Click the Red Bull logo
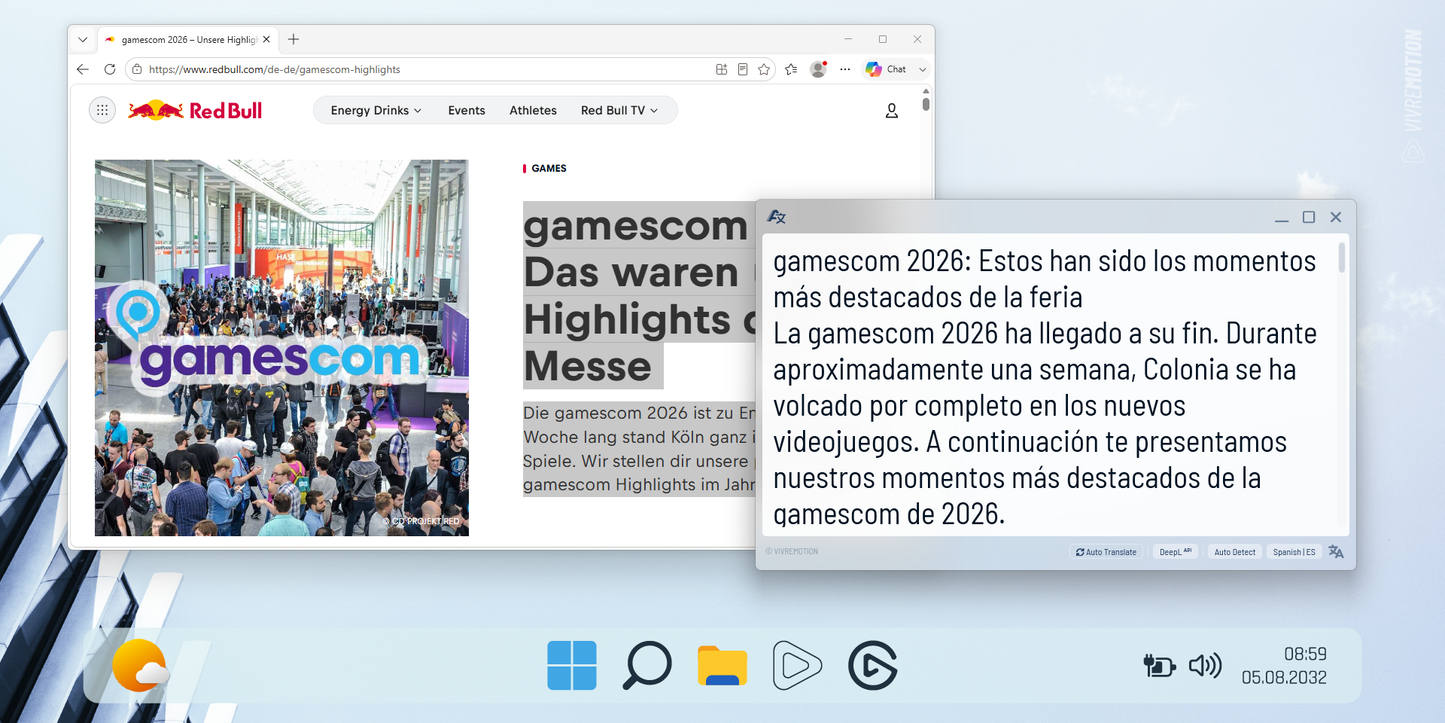The image size is (1445, 723). pos(195,110)
